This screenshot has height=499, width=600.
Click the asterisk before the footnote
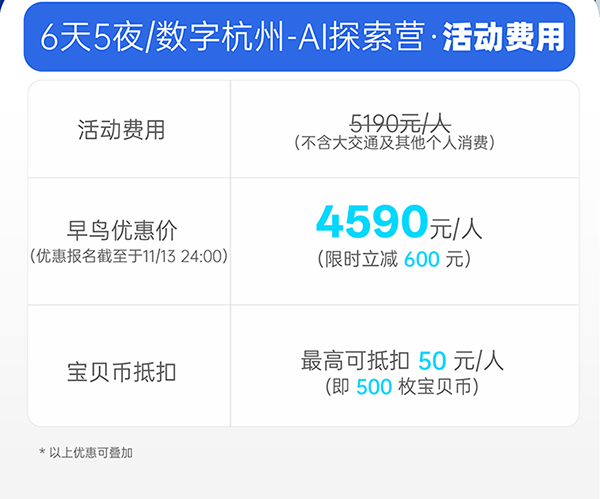click(x=42, y=454)
